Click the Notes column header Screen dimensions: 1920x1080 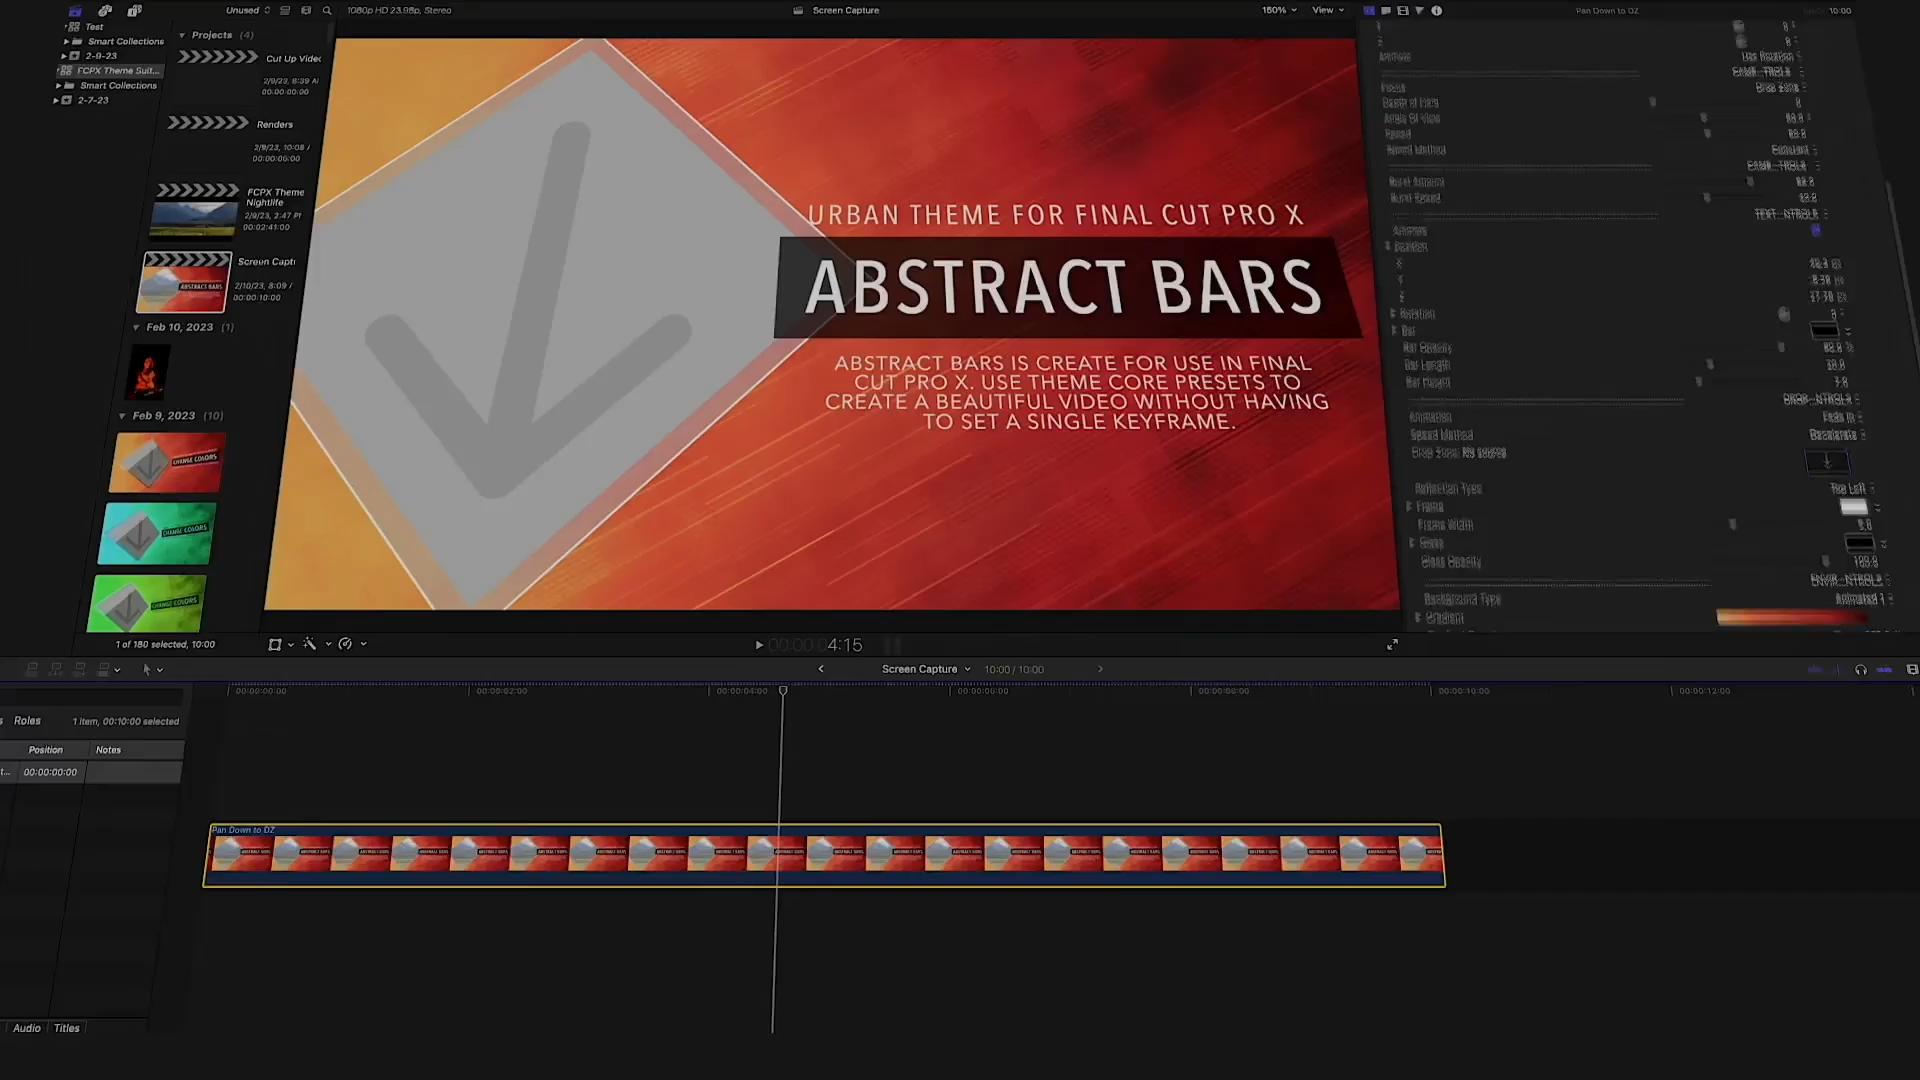pos(108,750)
